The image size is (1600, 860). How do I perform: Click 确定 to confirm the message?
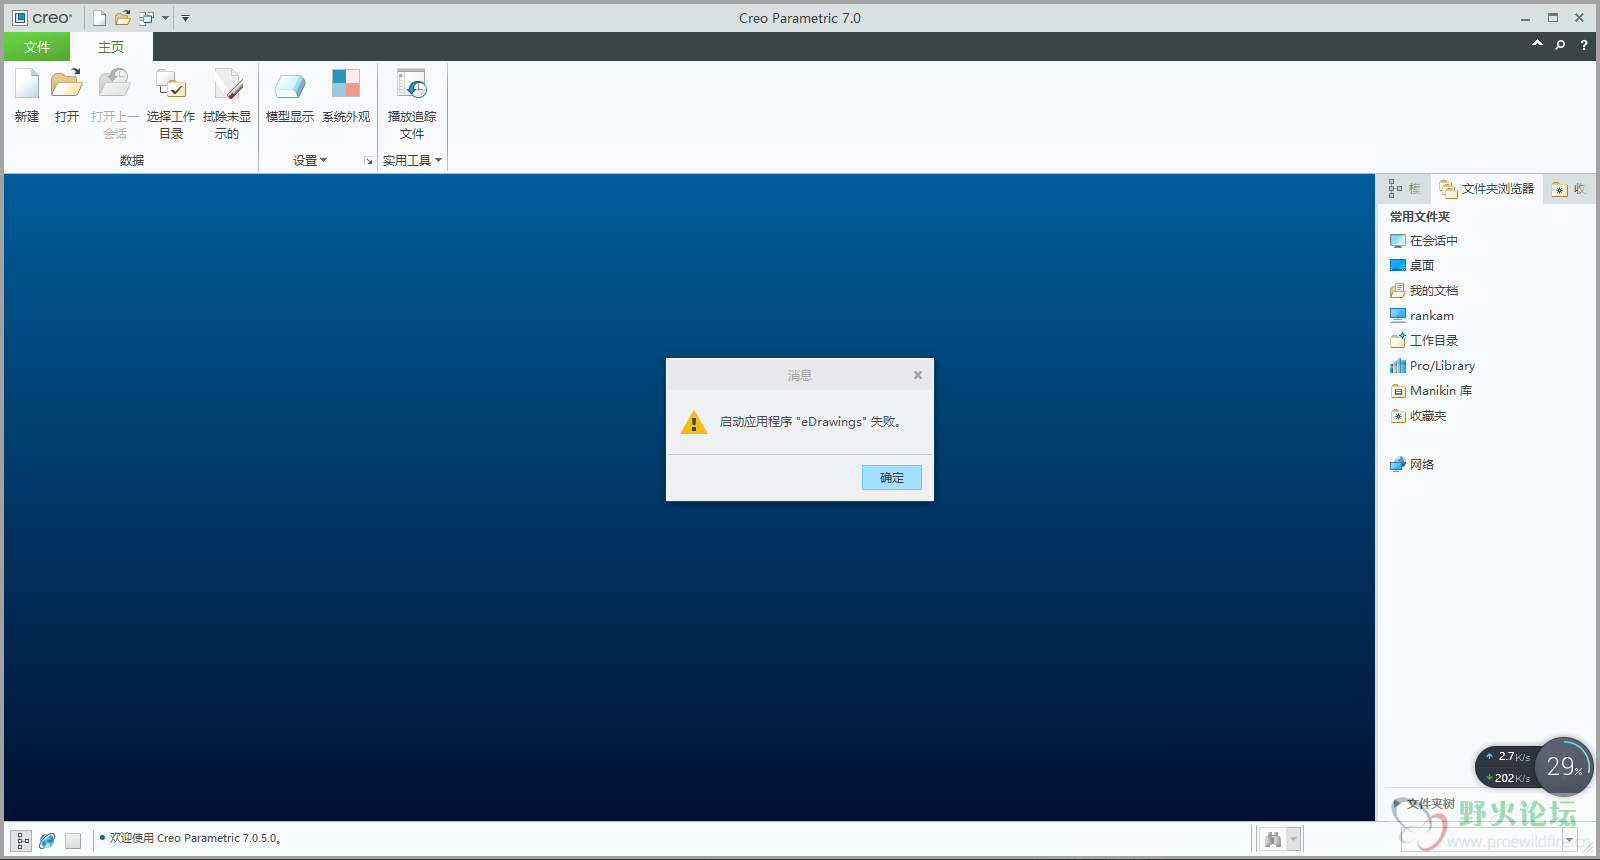(892, 478)
